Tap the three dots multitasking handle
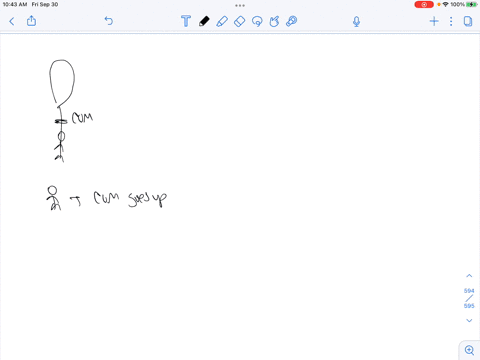Image resolution: width=480 pixels, height=360 pixels. pos(240,5)
